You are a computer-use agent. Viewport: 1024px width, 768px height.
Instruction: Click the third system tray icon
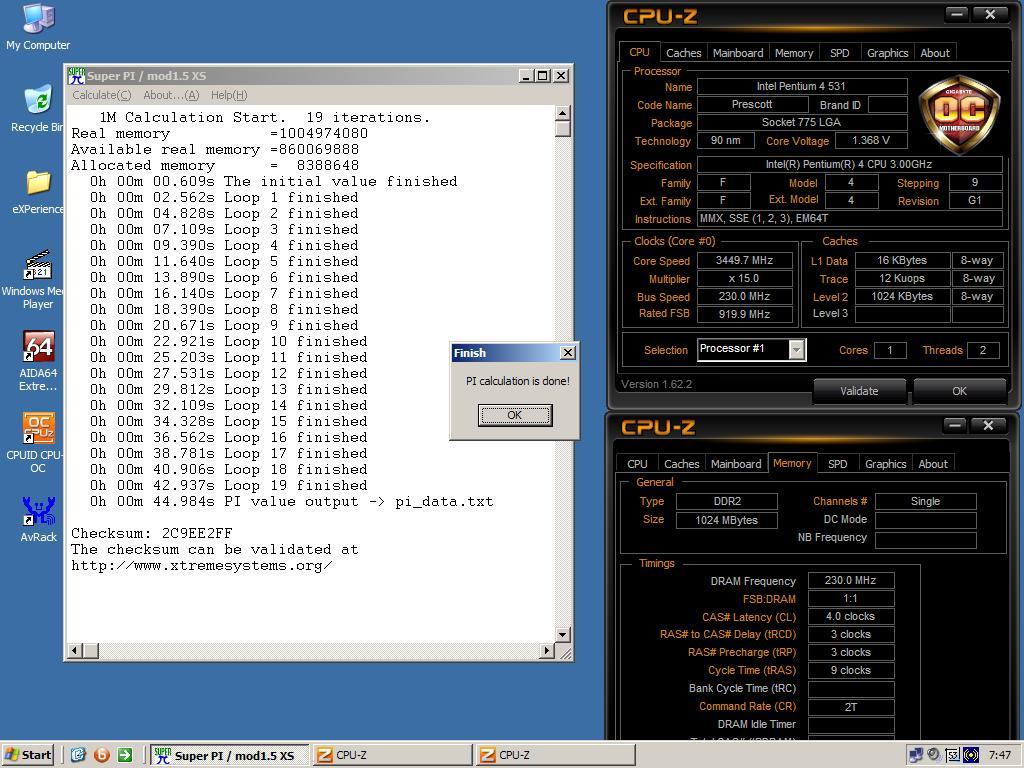tap(952, 756)
